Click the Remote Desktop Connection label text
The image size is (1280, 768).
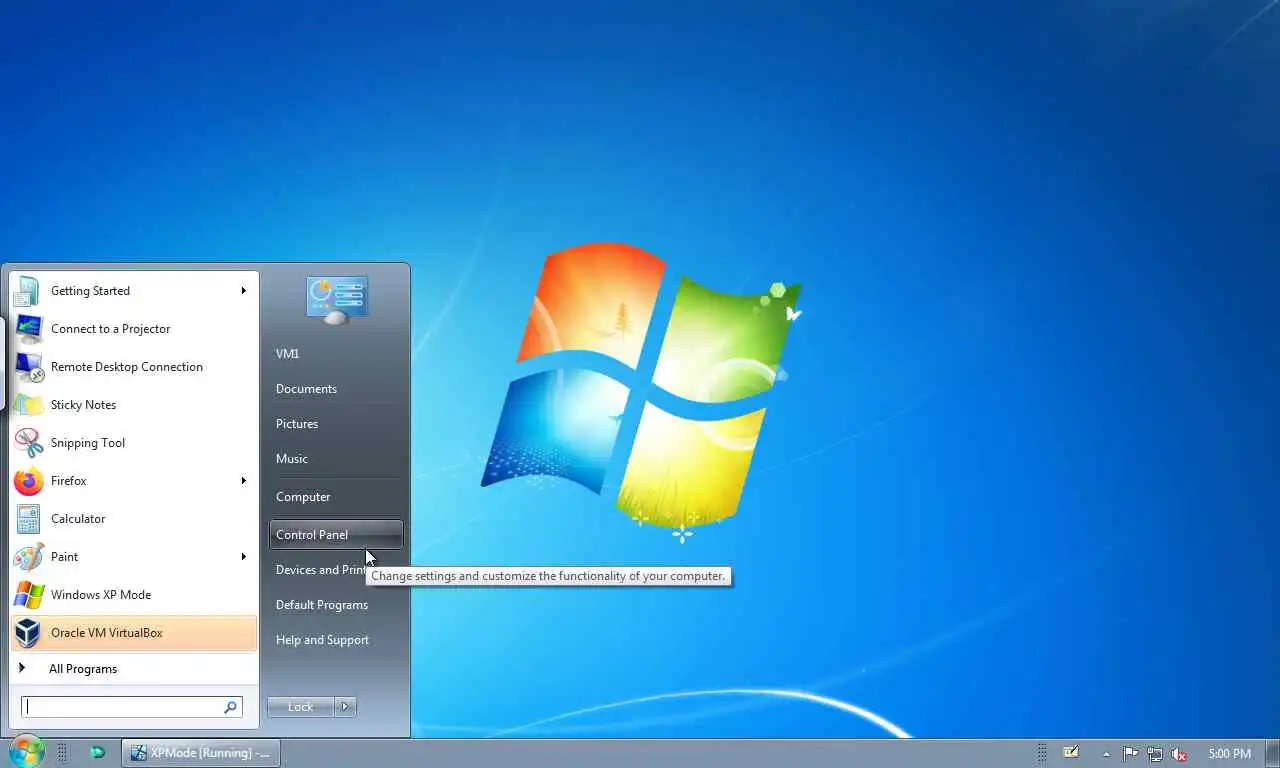coord(127,367)
